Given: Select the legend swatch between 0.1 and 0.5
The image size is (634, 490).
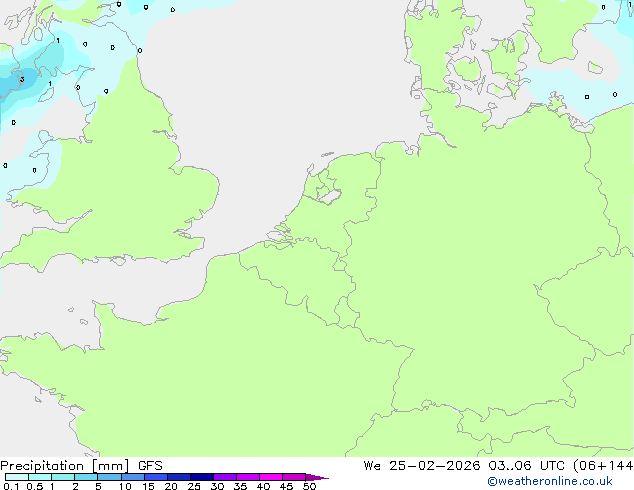Looking at the screenshot, I should point(17,477).
